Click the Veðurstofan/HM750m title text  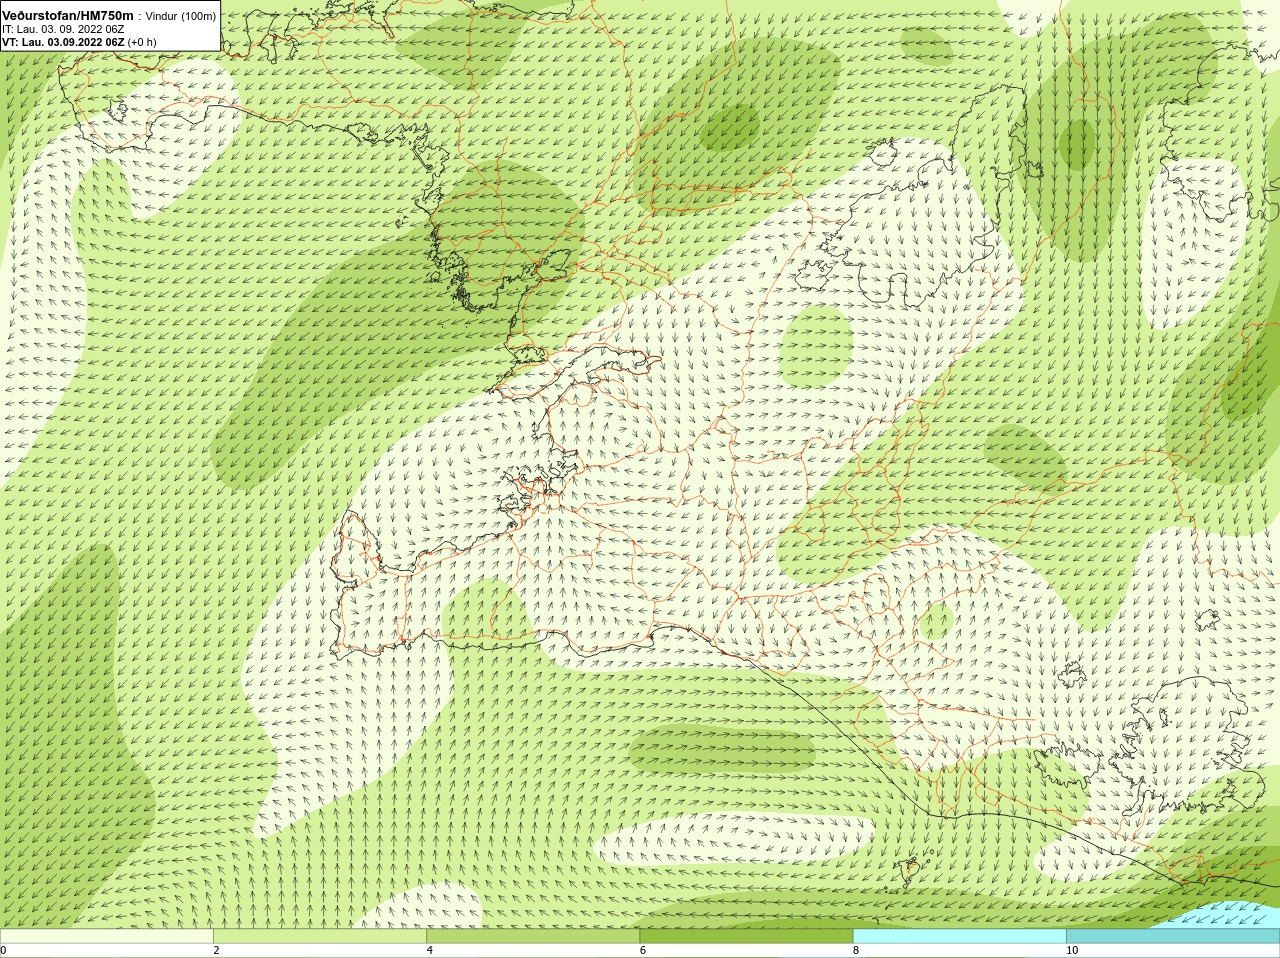68,15
